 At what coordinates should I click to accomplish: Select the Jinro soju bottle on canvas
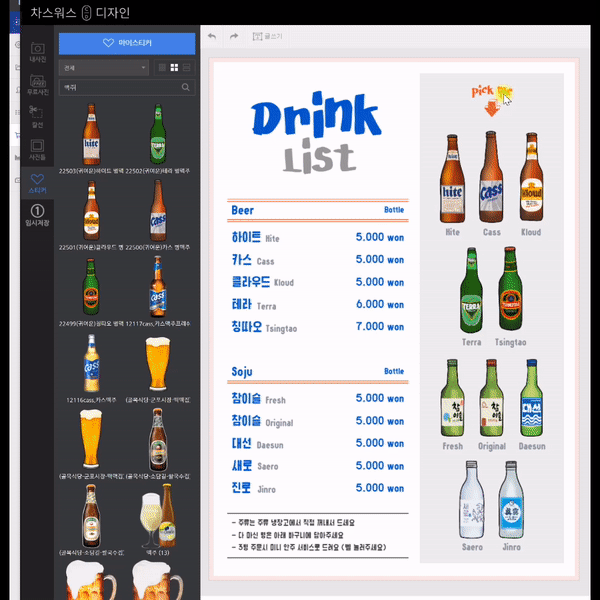pos(511,500)
